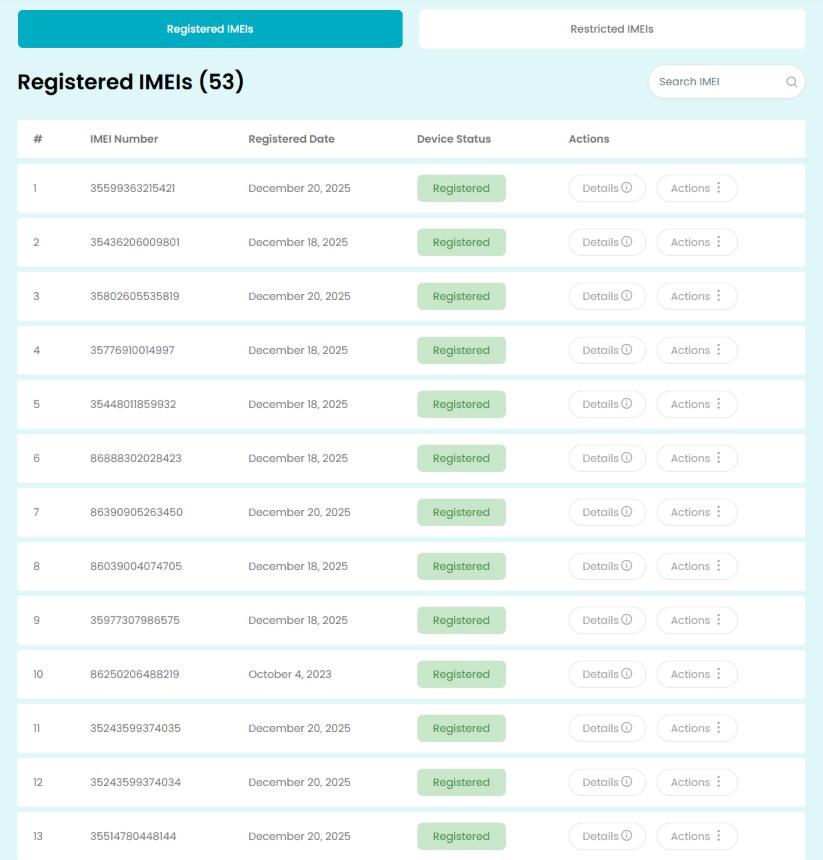823x860 pixels.
Task: Click Registered status badge for IMEI 86888302028423
Action: coord(461,458)
